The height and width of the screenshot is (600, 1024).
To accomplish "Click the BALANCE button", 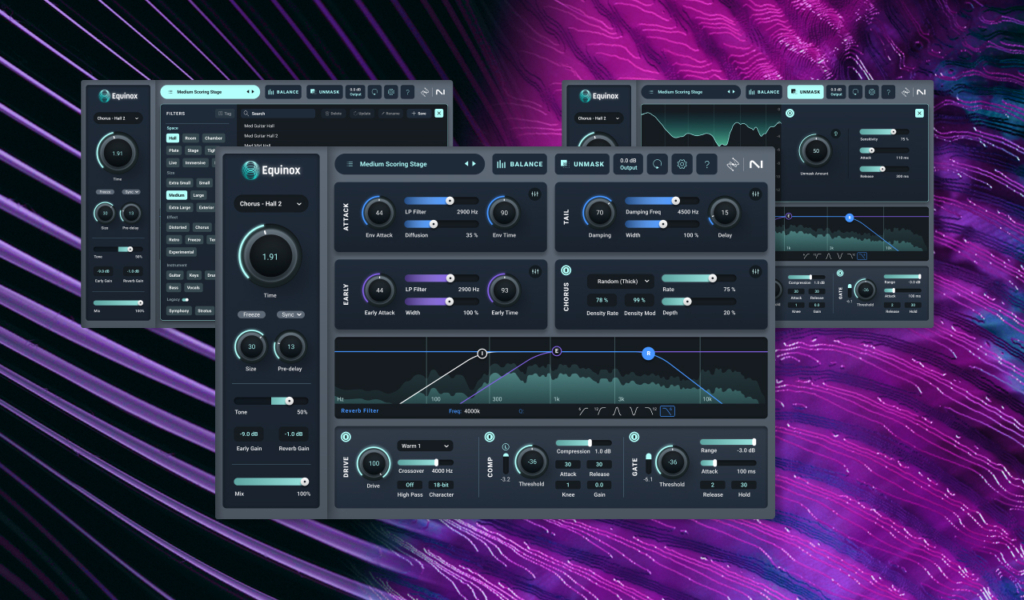I will pos(519,164).
